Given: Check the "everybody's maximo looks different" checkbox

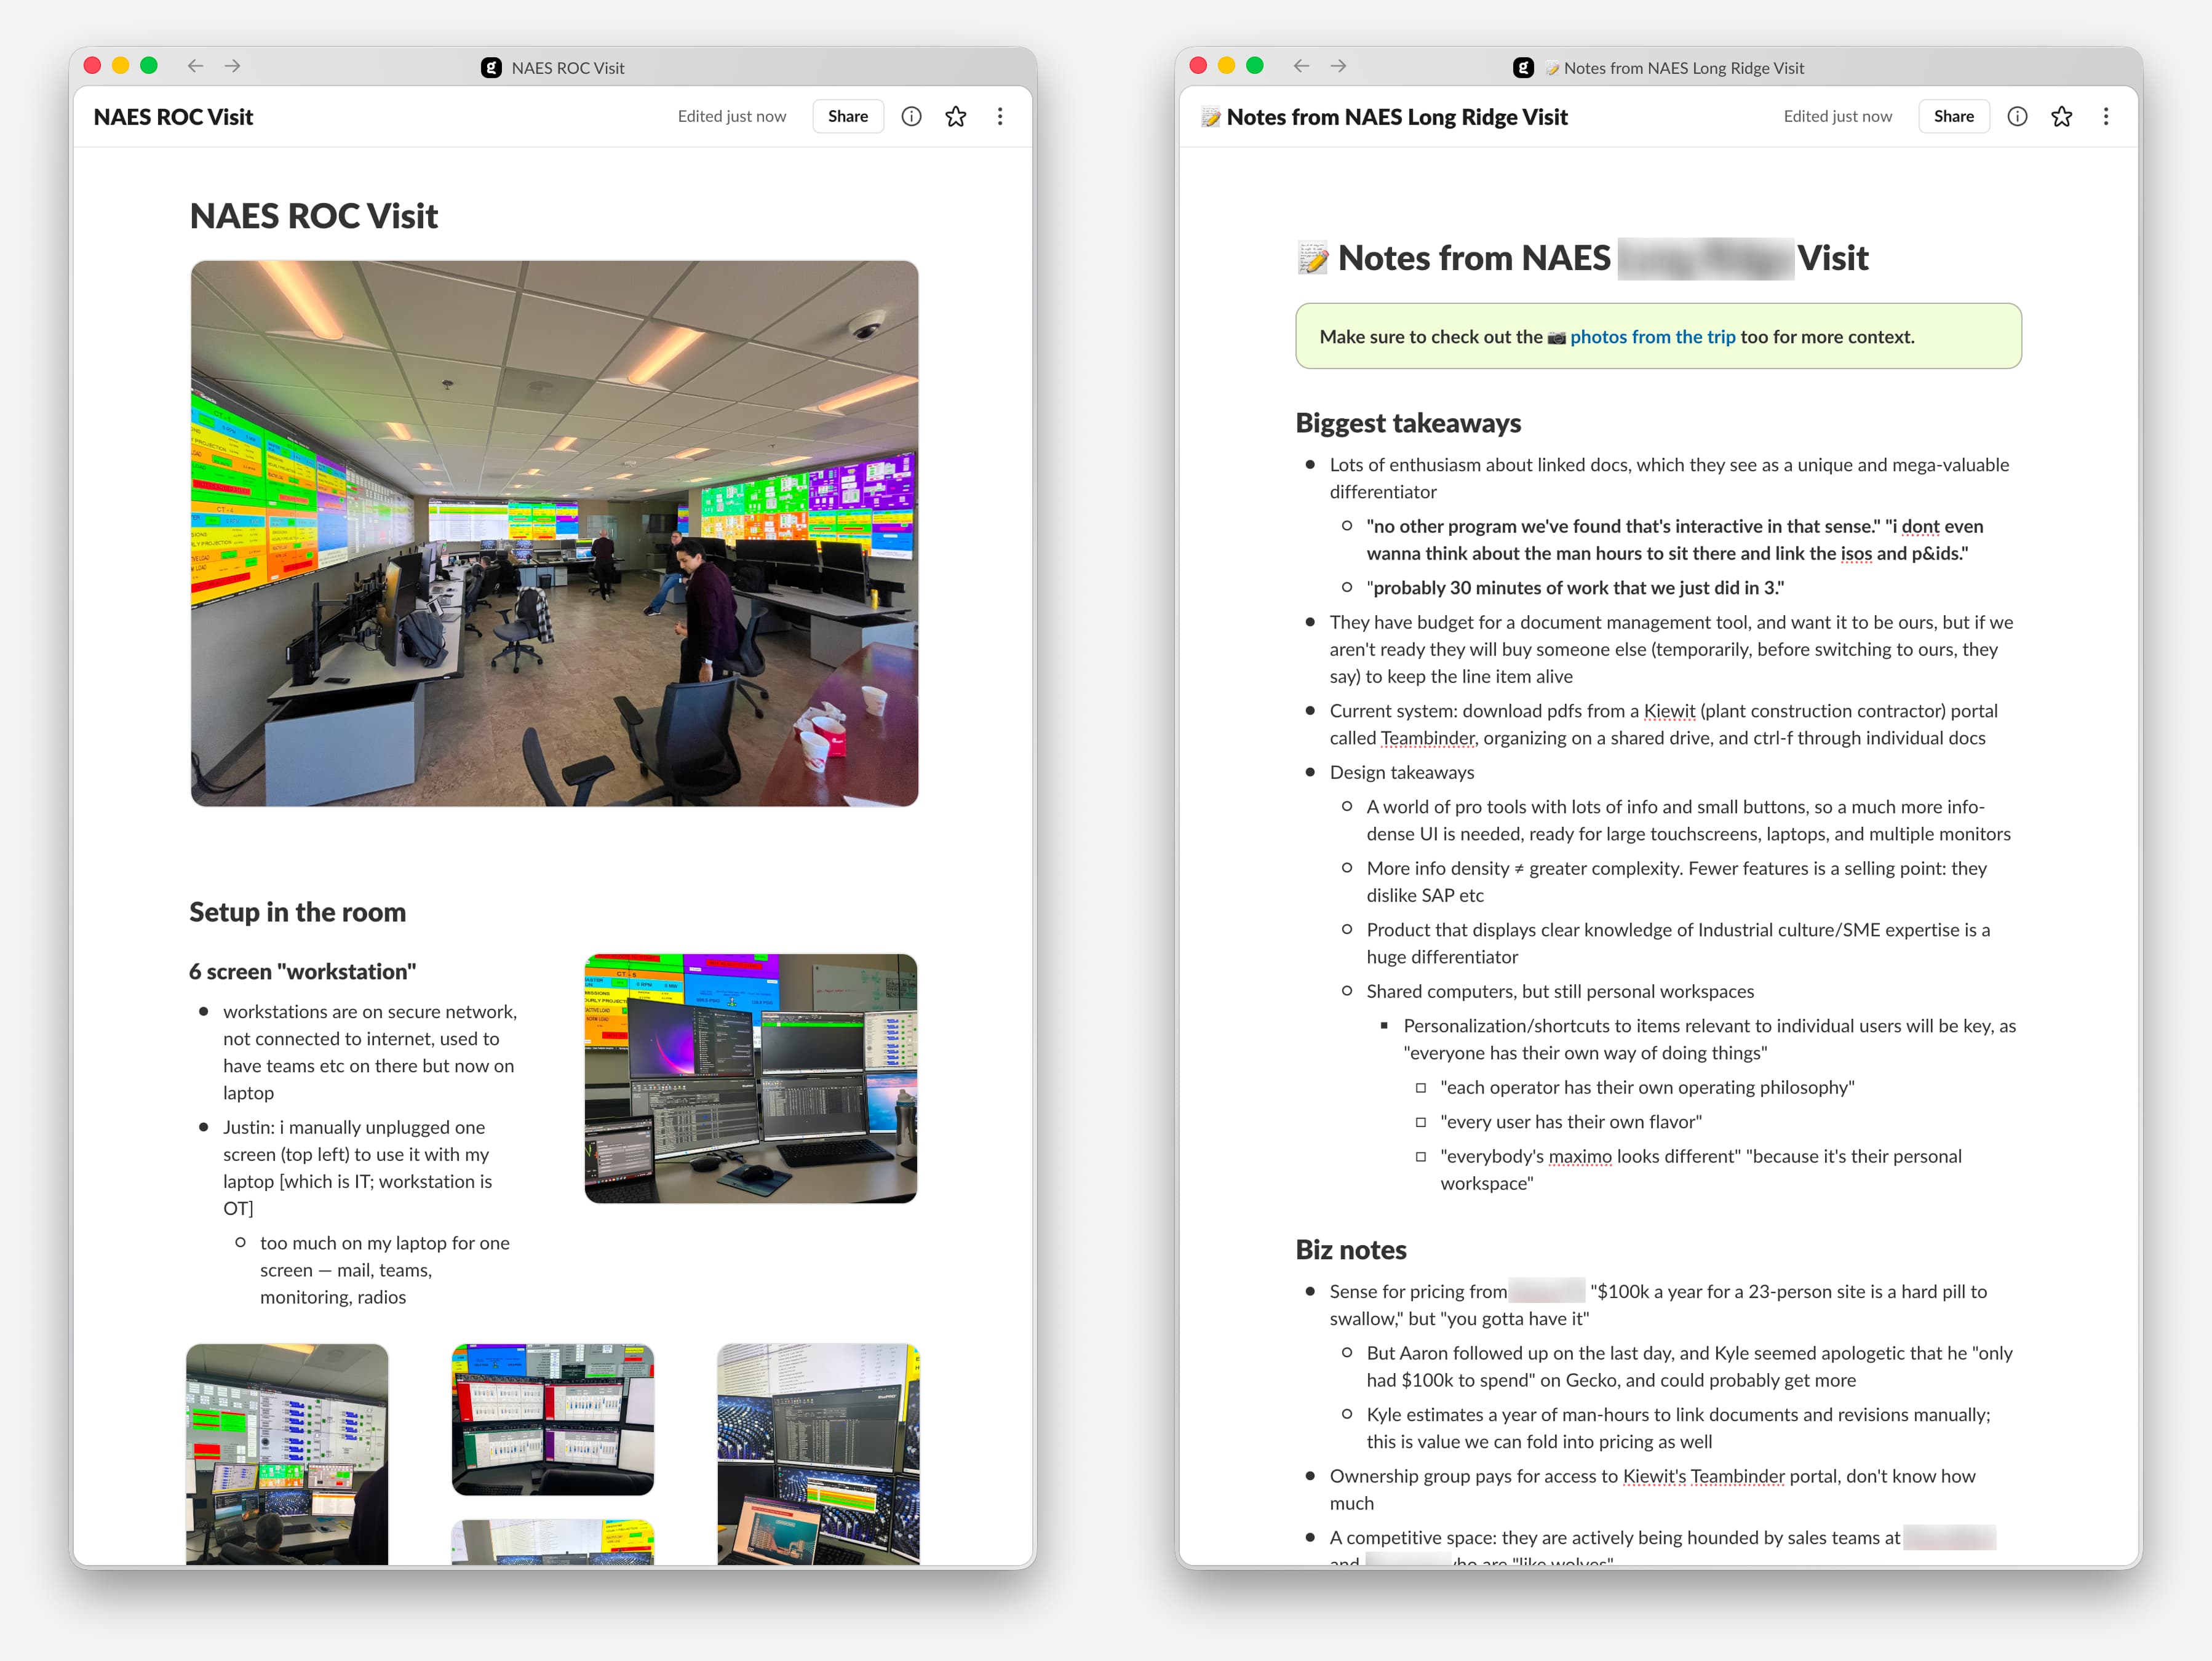Looking at the screenshot, I should pyautogui.click(x=1422, y=1157).
